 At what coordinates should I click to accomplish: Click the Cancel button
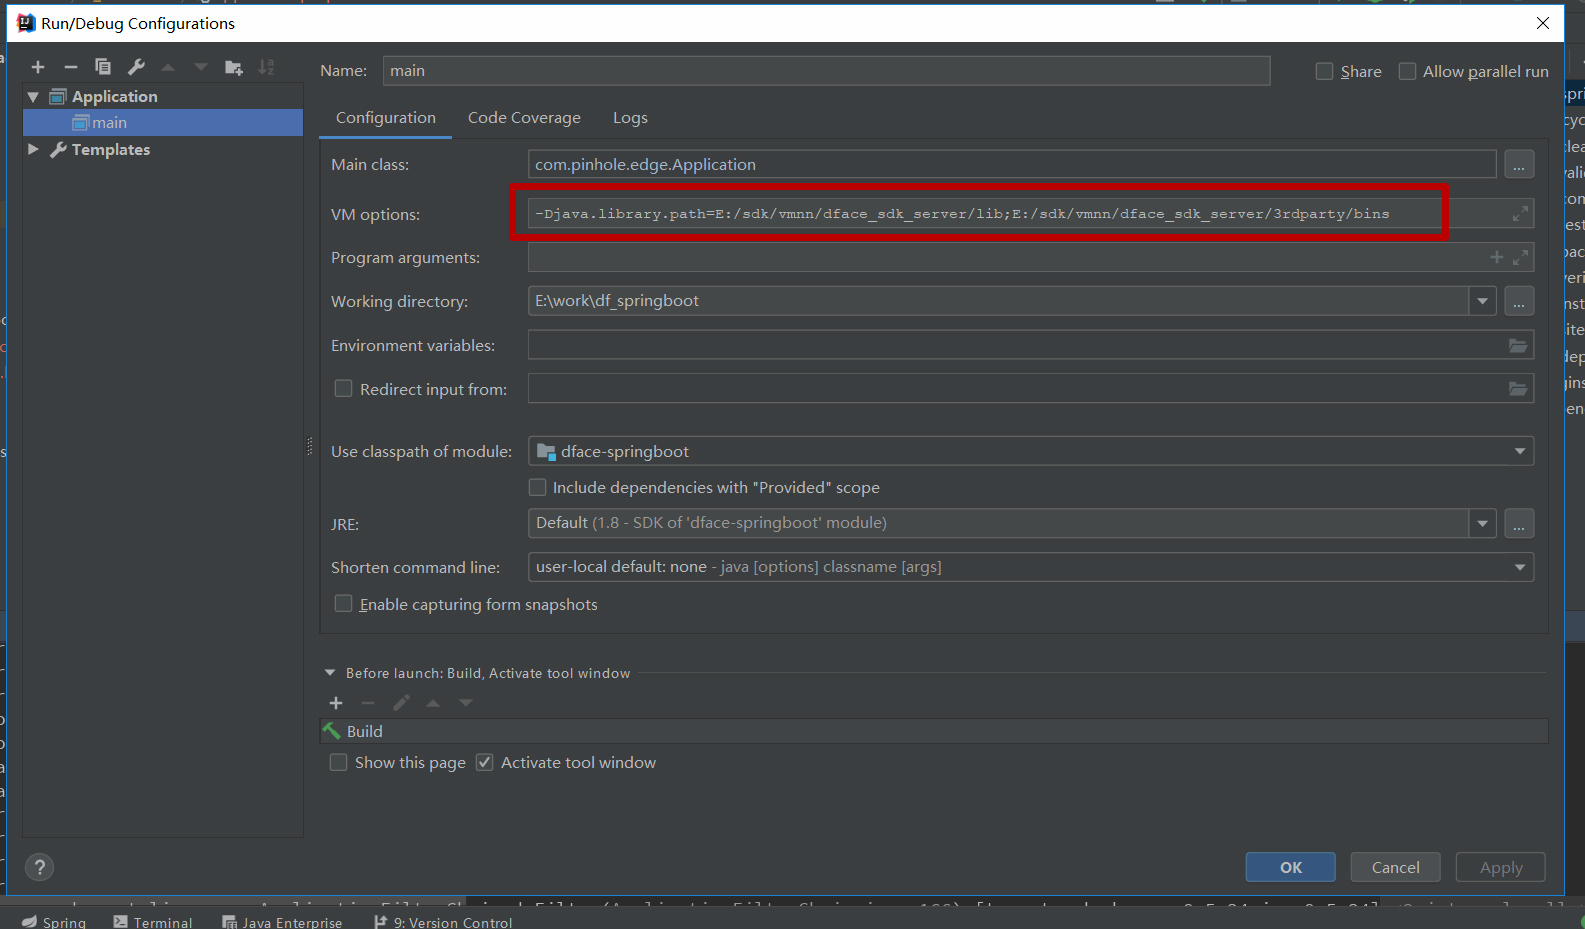click(1395, 867)
